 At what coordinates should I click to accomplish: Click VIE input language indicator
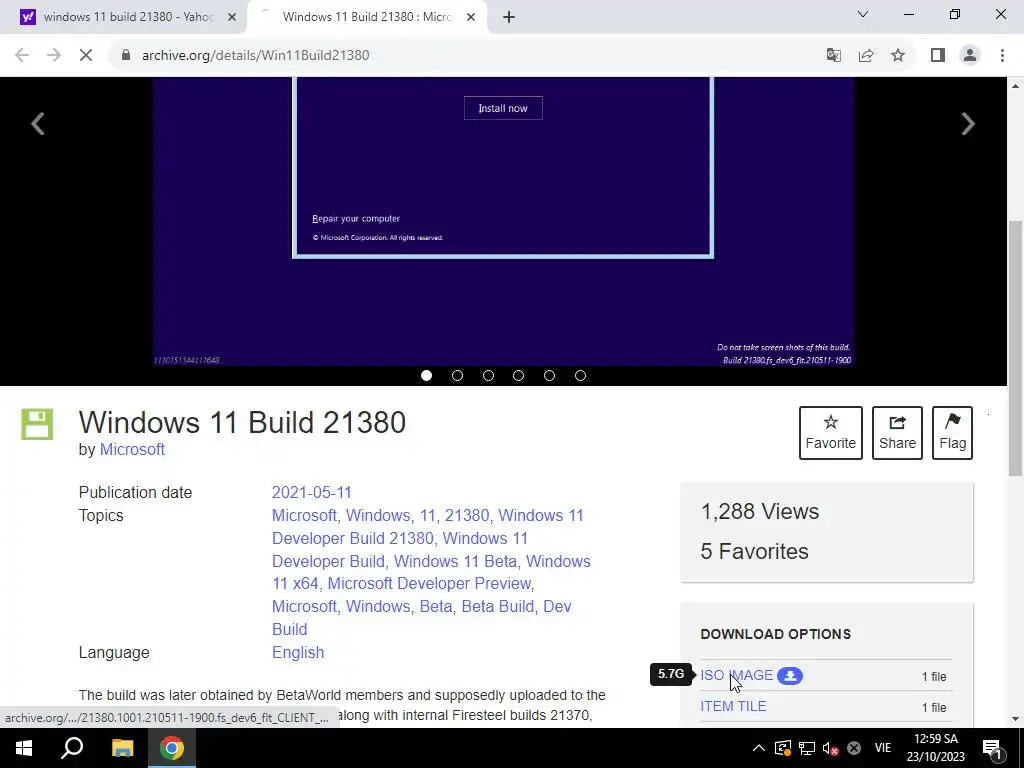[x=883, y=748]
